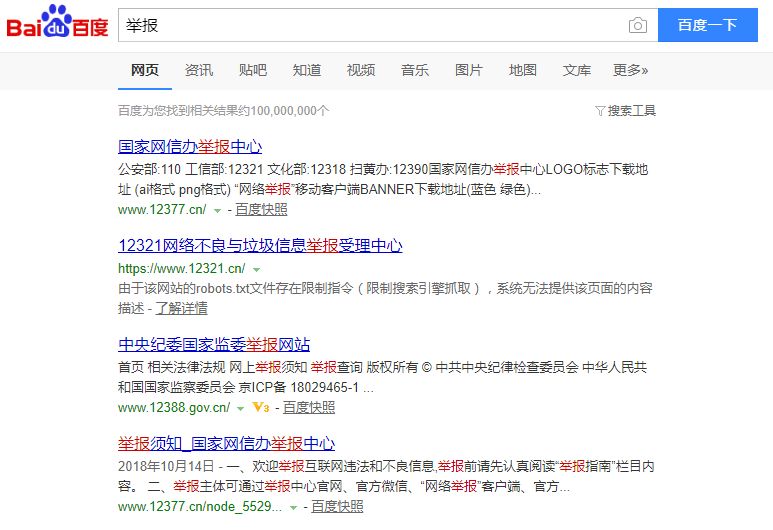Switch to the 资讯 tab
Screen dimensions: 773x530
[199, 71]
